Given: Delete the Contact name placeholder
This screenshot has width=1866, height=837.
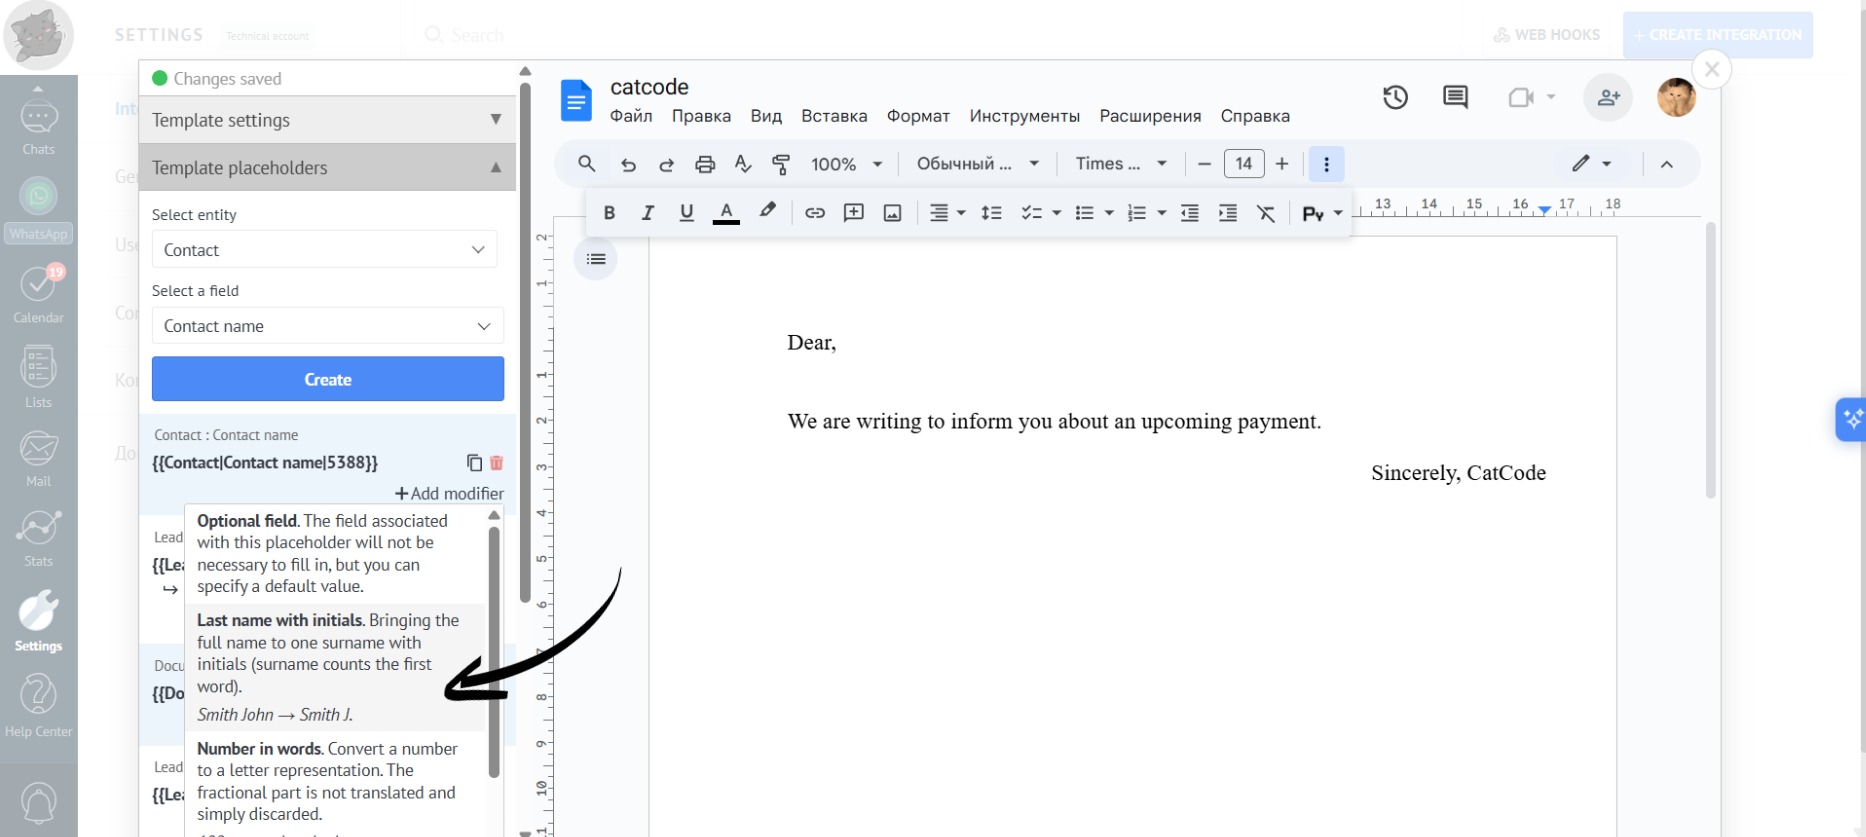Looking at the screenshot, I should point(496,463).
